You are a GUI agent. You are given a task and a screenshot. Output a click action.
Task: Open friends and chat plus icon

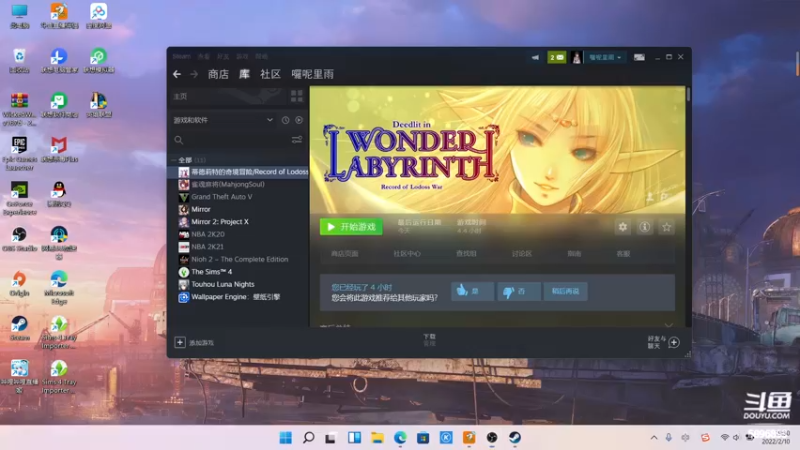[x=673, y=342]
